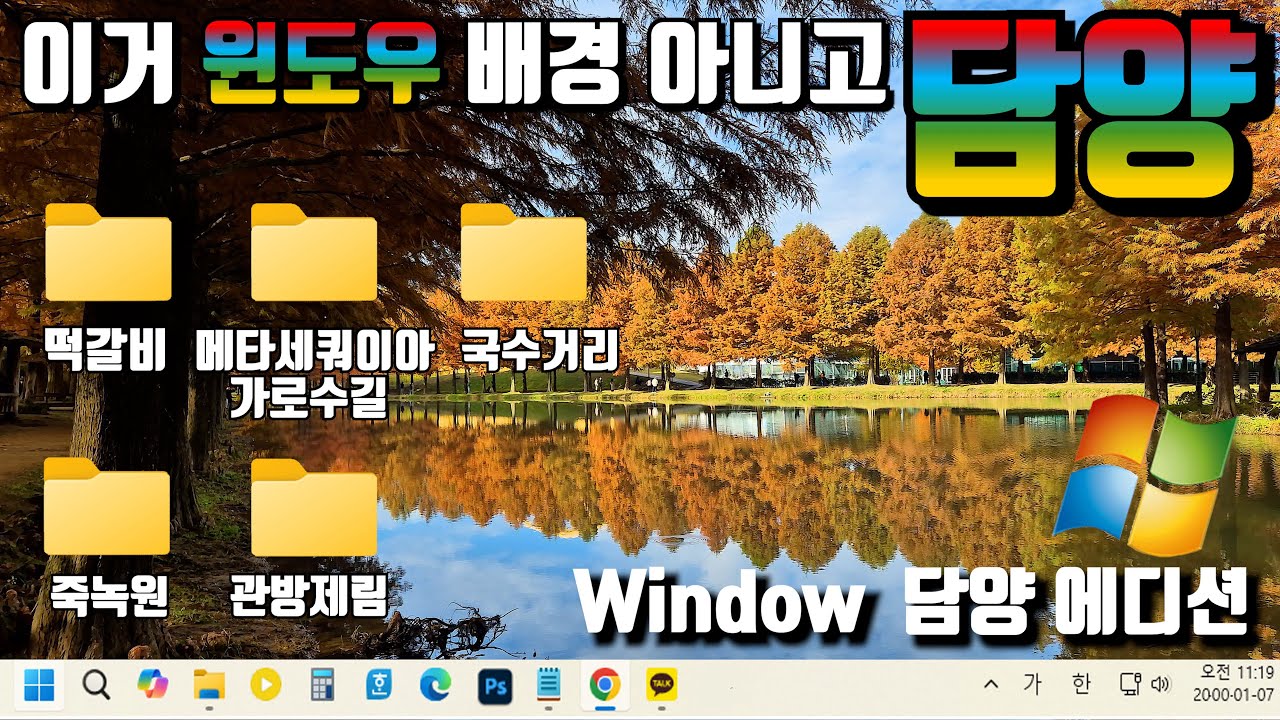Launch Microsoft Edge from the taskbar
The height and width of the screenshot is (720, 1280).
[x=435, y=685]
